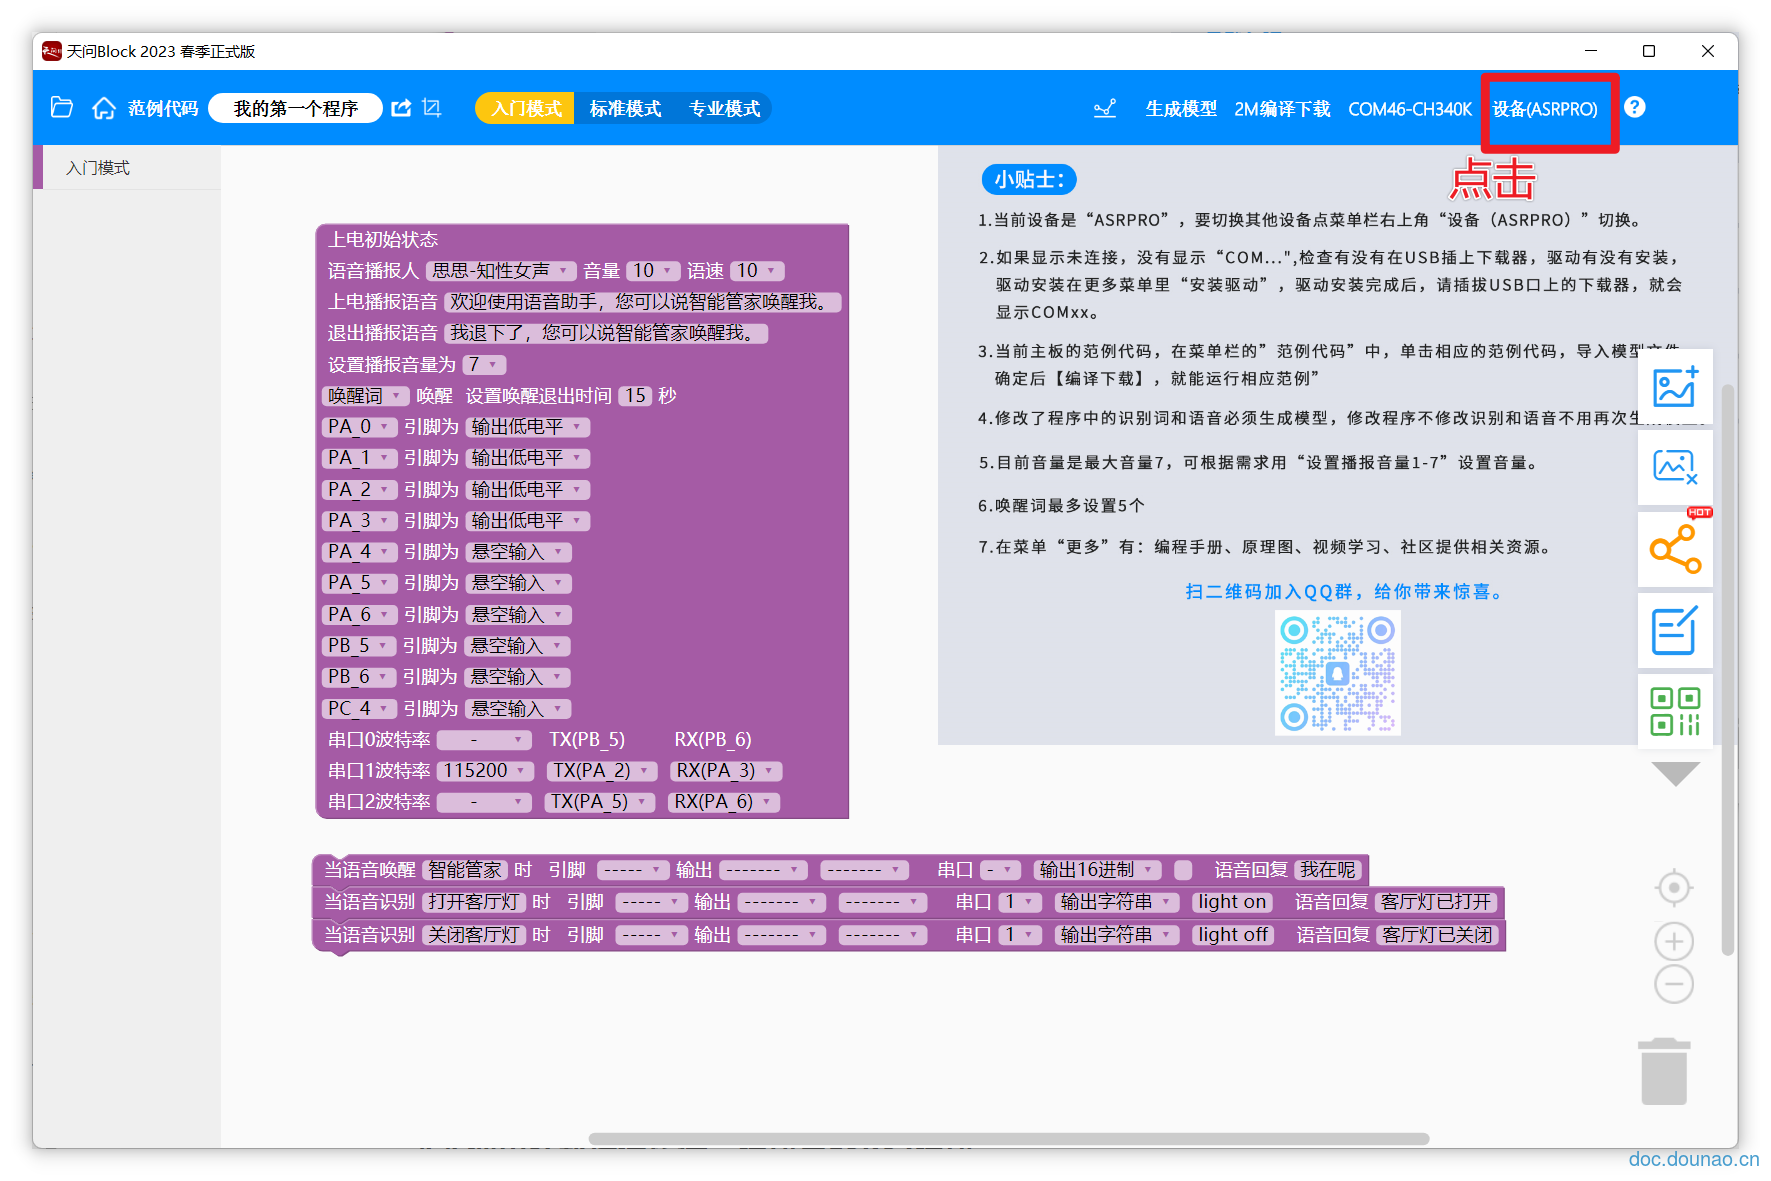The width and height of the screenshot is (1771, 1181).
Task: Open help question mark icon
Action: 1635,107
